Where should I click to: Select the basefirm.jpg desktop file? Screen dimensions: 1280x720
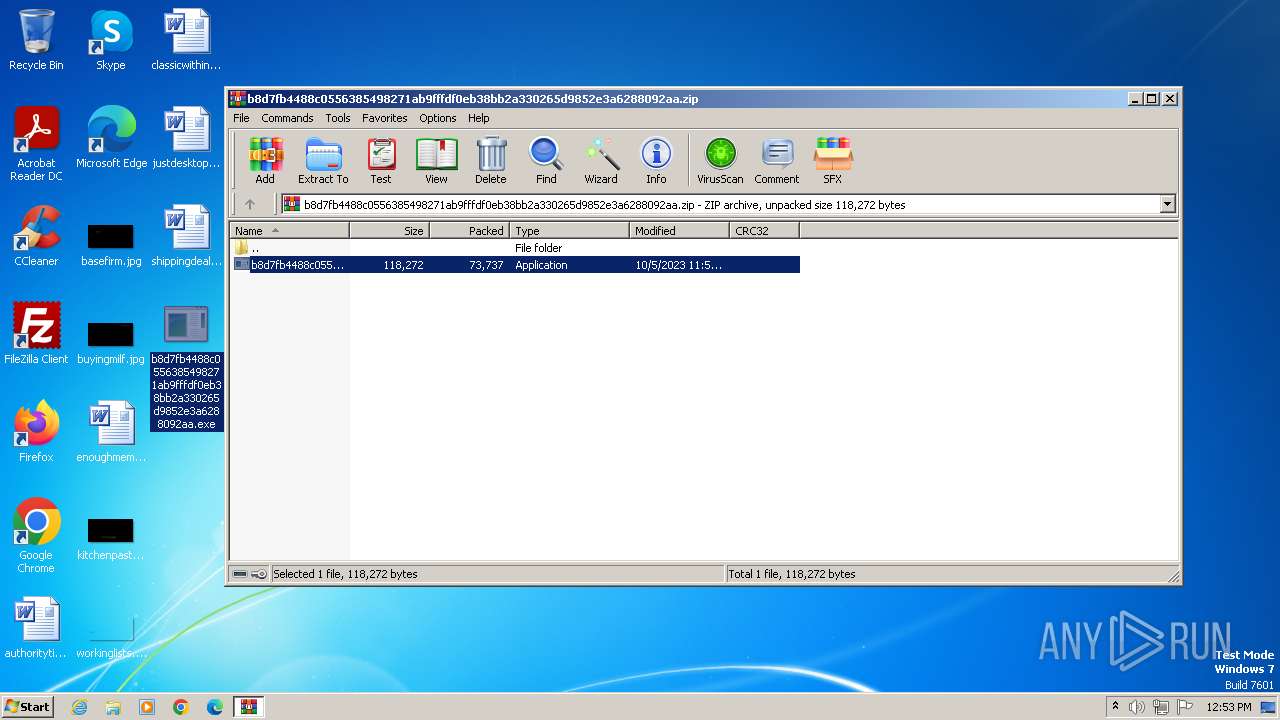click(111, 243)
